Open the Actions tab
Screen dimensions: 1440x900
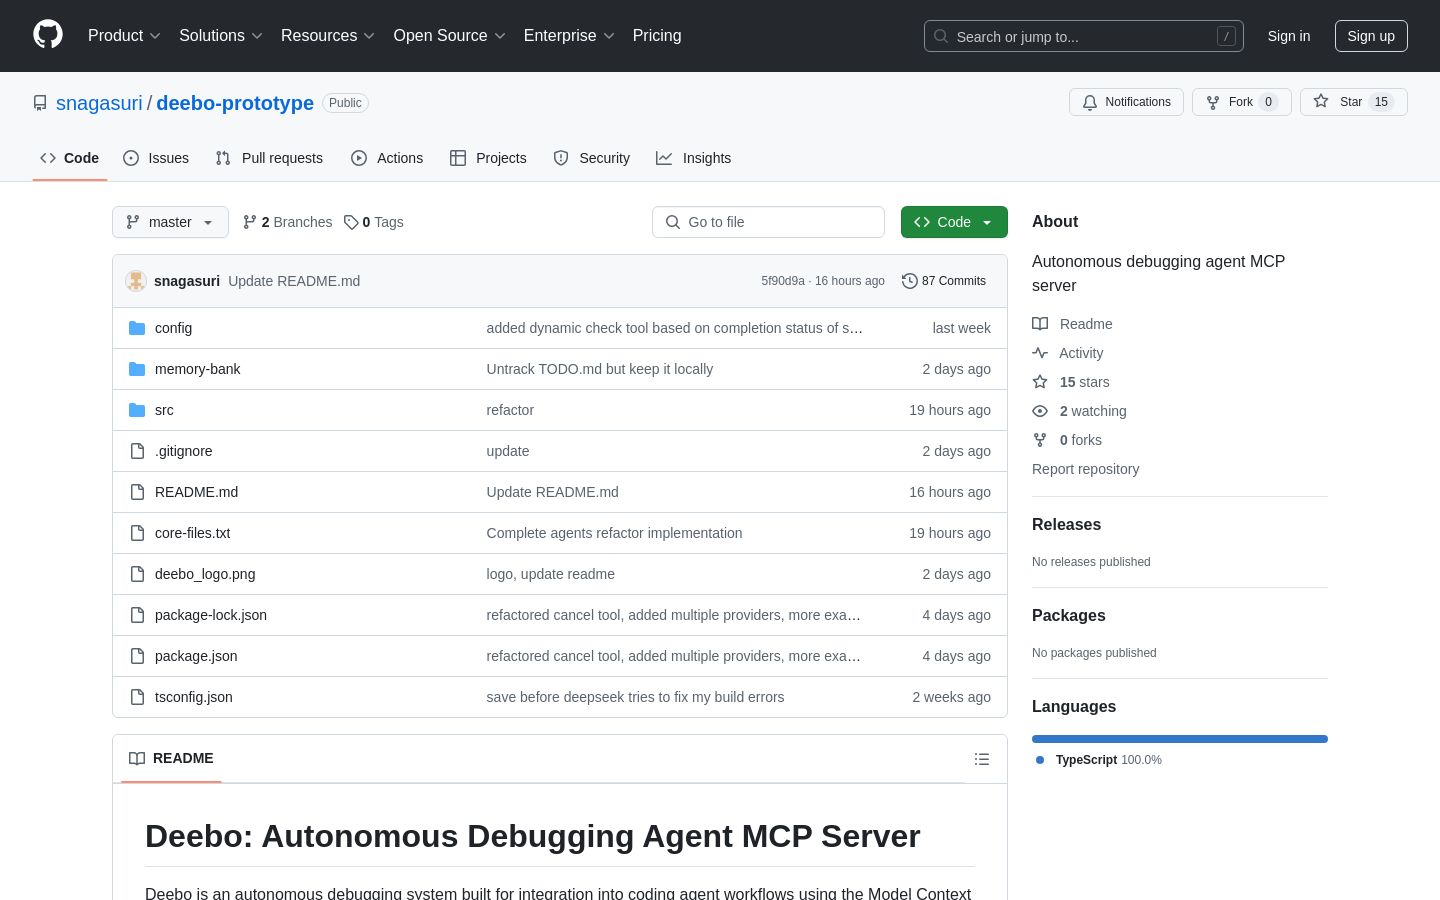[387, 158]
